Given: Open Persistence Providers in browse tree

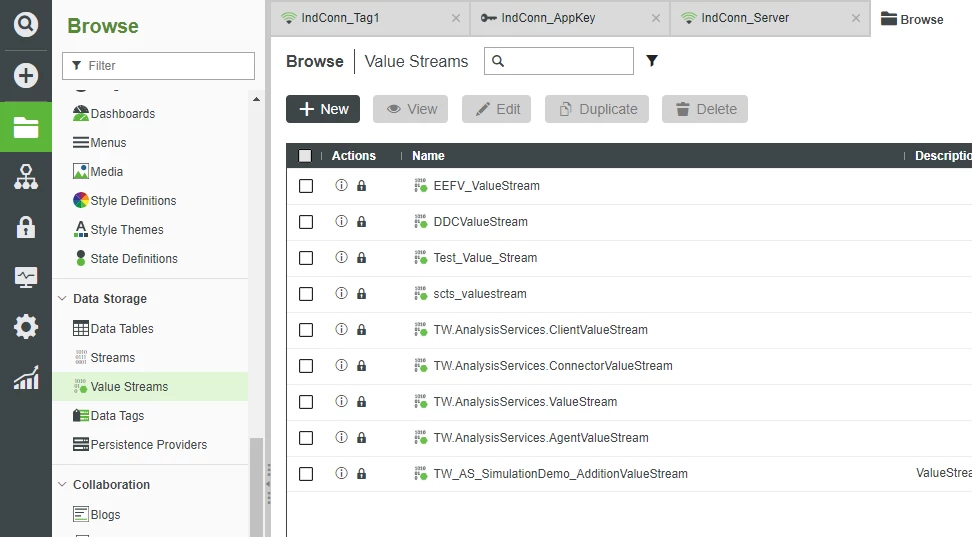Looking at the screenshot, I should (140, 445).
